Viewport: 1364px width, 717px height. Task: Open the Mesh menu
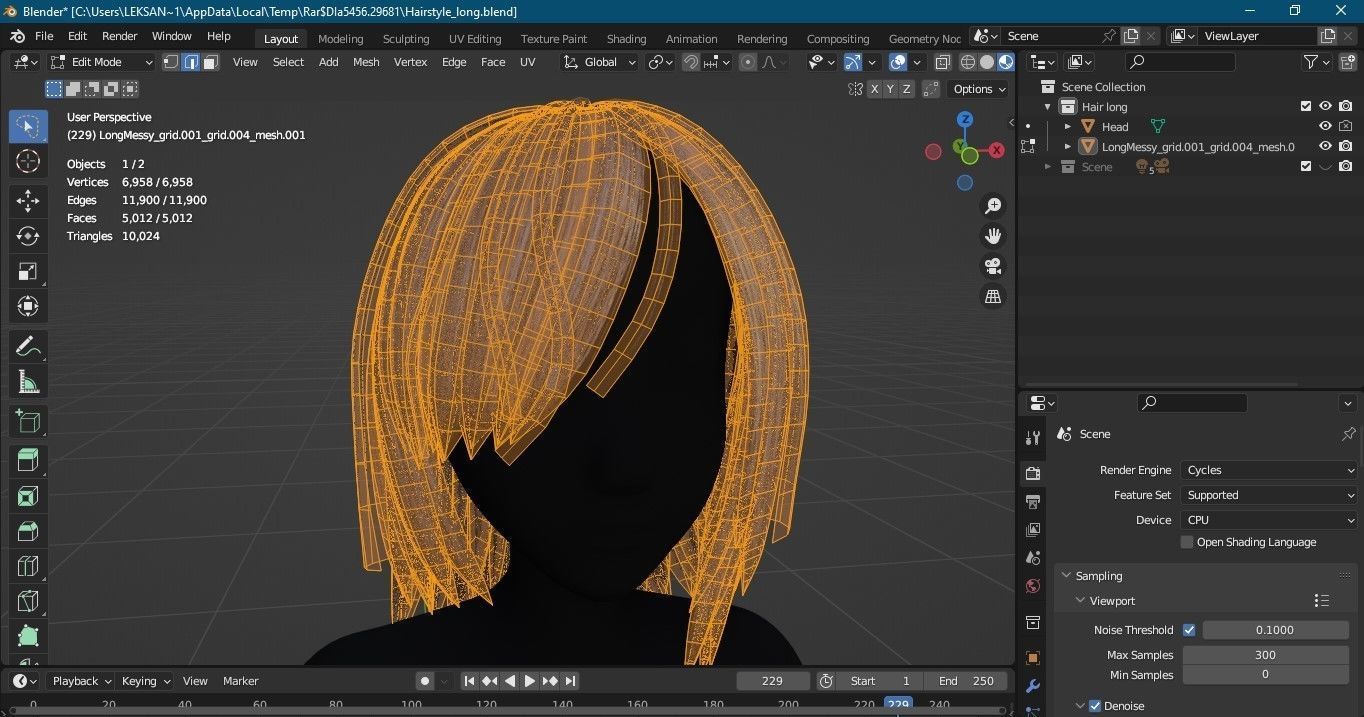(x=366, y=62)
